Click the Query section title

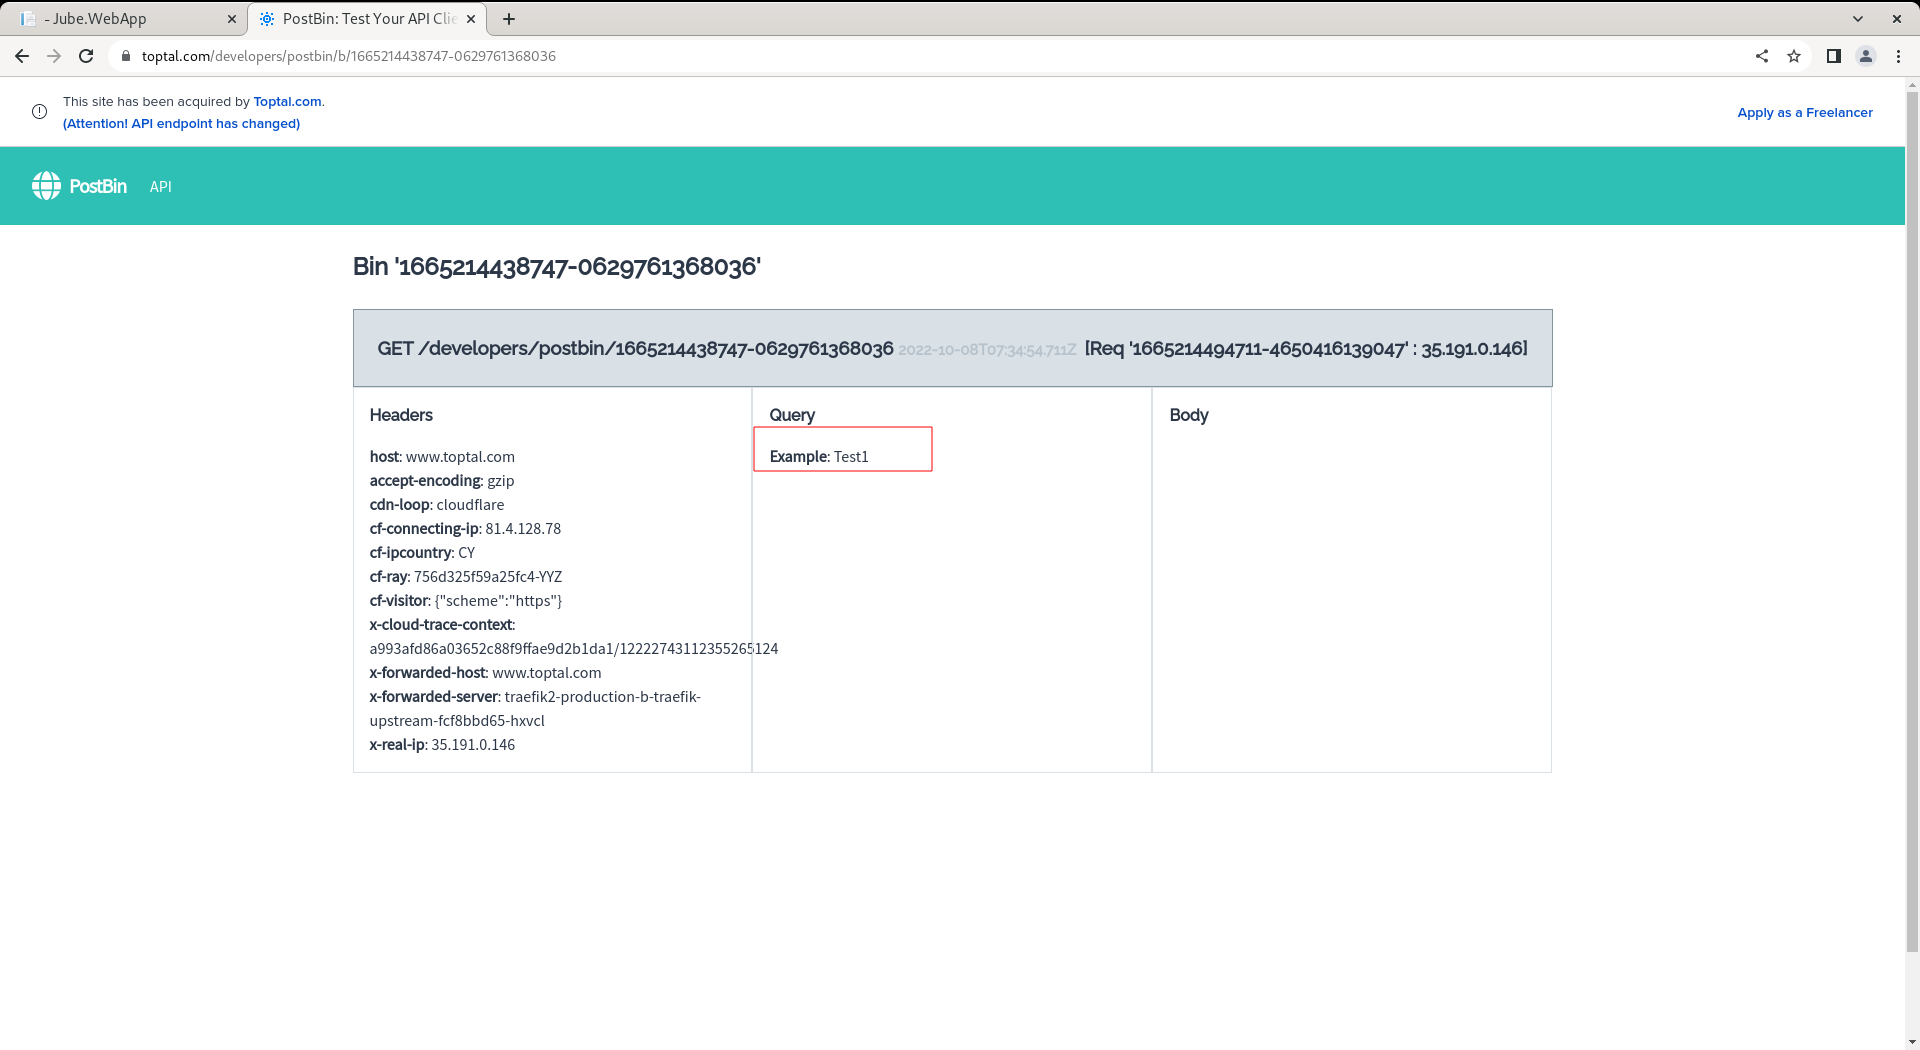(792, 415)
